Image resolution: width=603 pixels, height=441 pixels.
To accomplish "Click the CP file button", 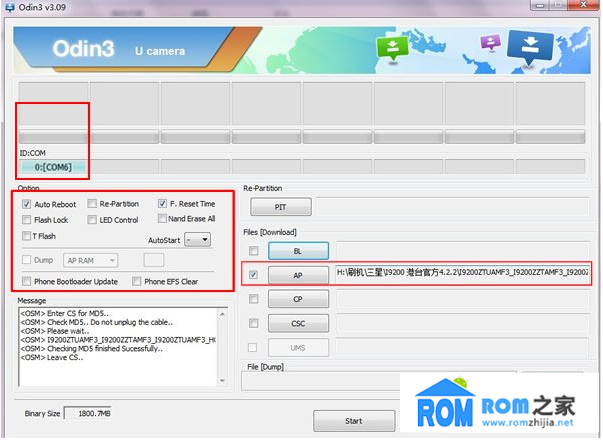I will [298, 299].
